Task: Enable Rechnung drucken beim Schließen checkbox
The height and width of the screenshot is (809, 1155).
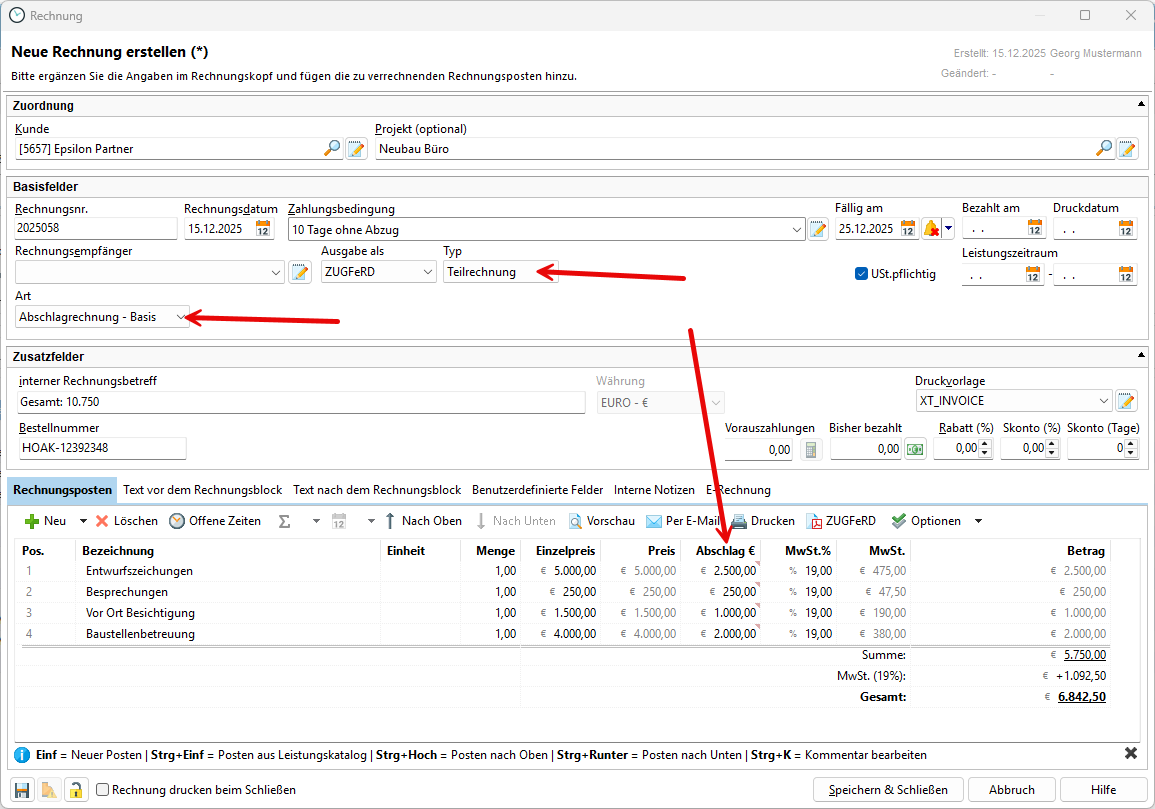Action: click(x=102, y=789)
